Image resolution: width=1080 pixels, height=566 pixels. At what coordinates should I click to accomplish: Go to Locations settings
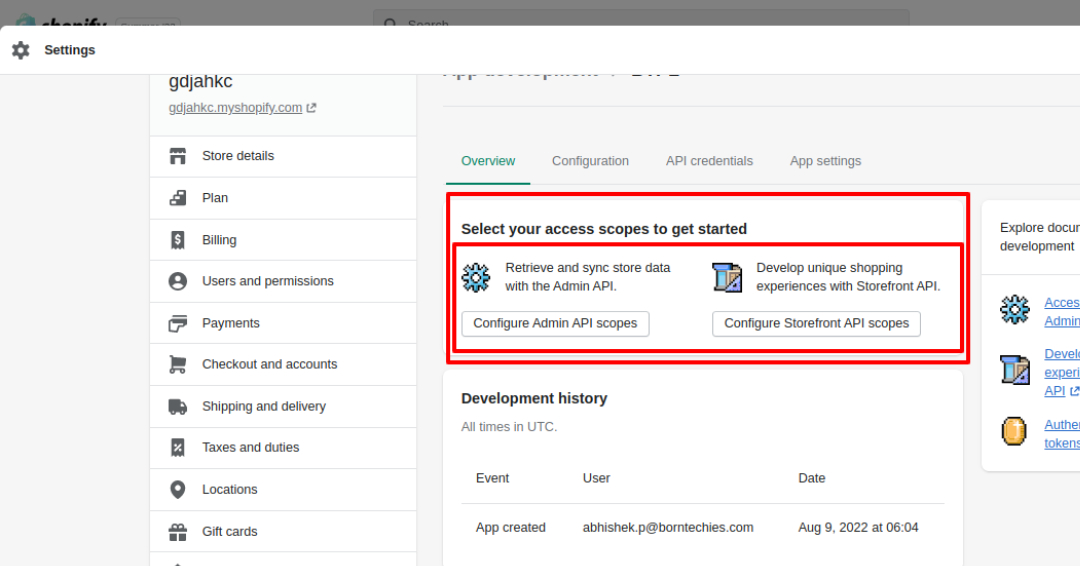[283, 490]
